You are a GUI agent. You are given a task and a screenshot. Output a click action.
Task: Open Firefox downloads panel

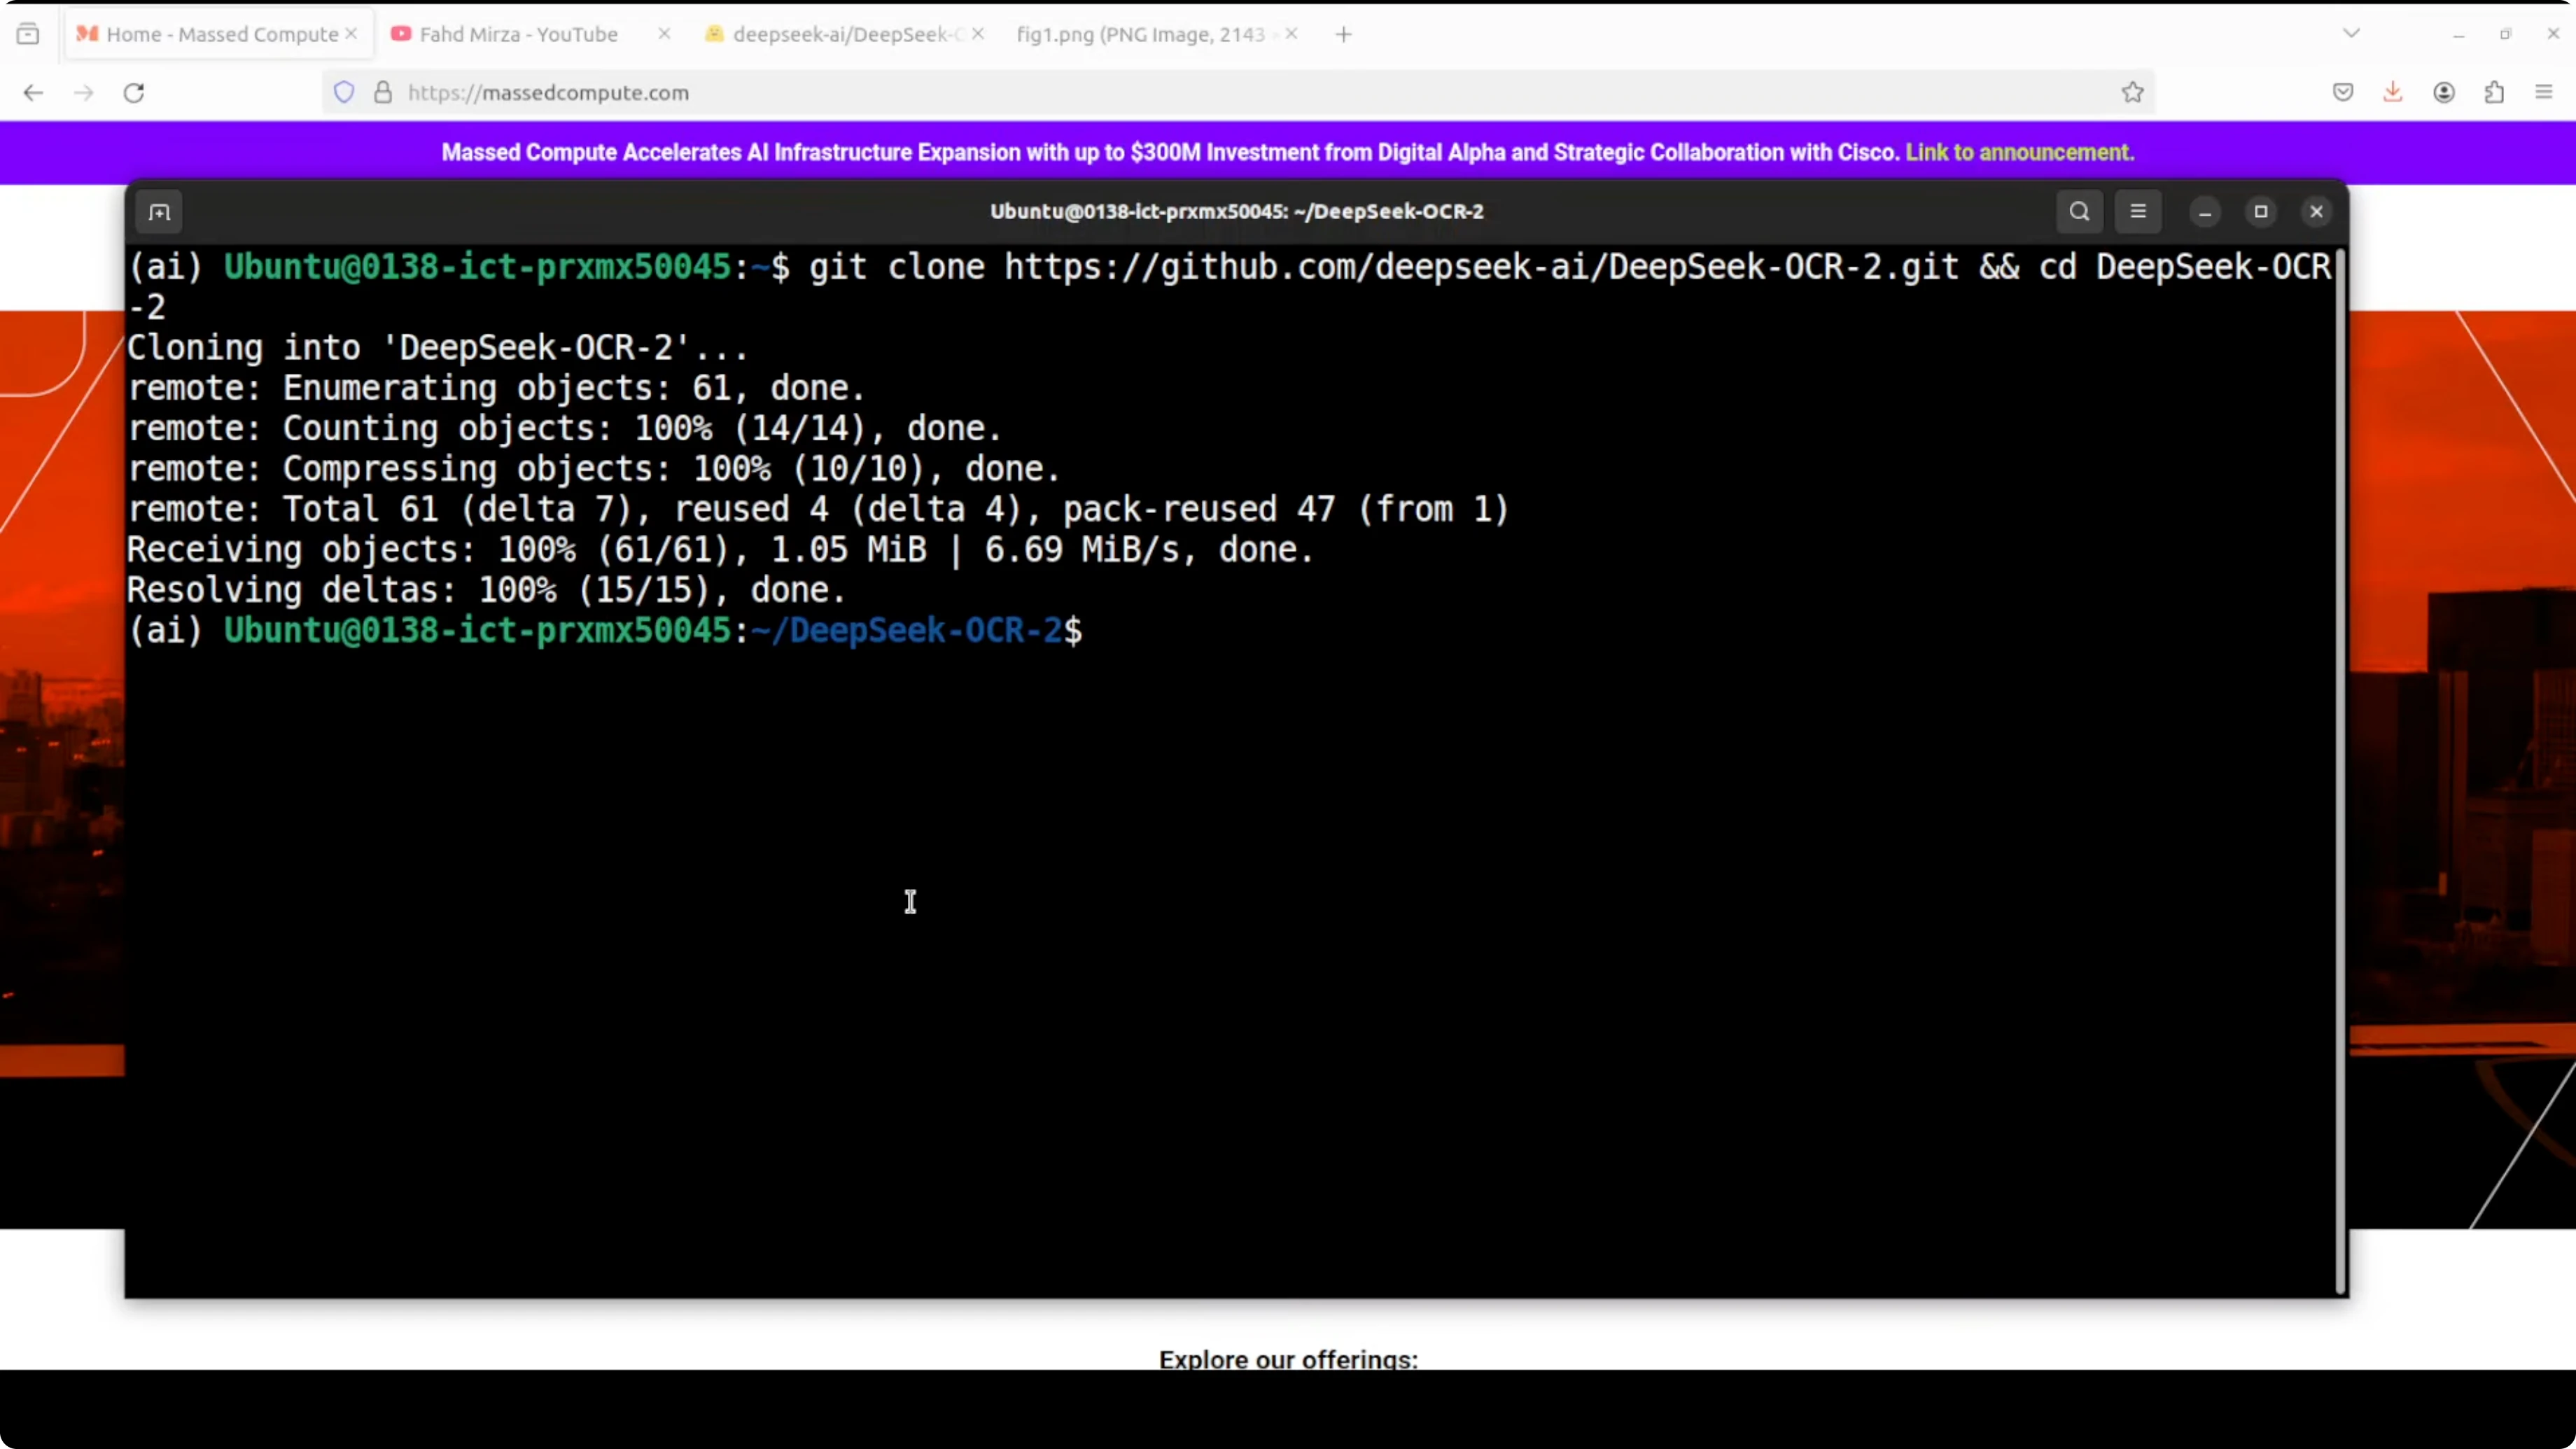(2393, 93)
